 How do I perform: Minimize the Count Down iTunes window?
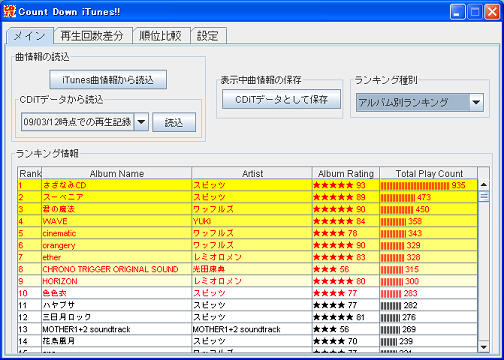click(457, 12)
